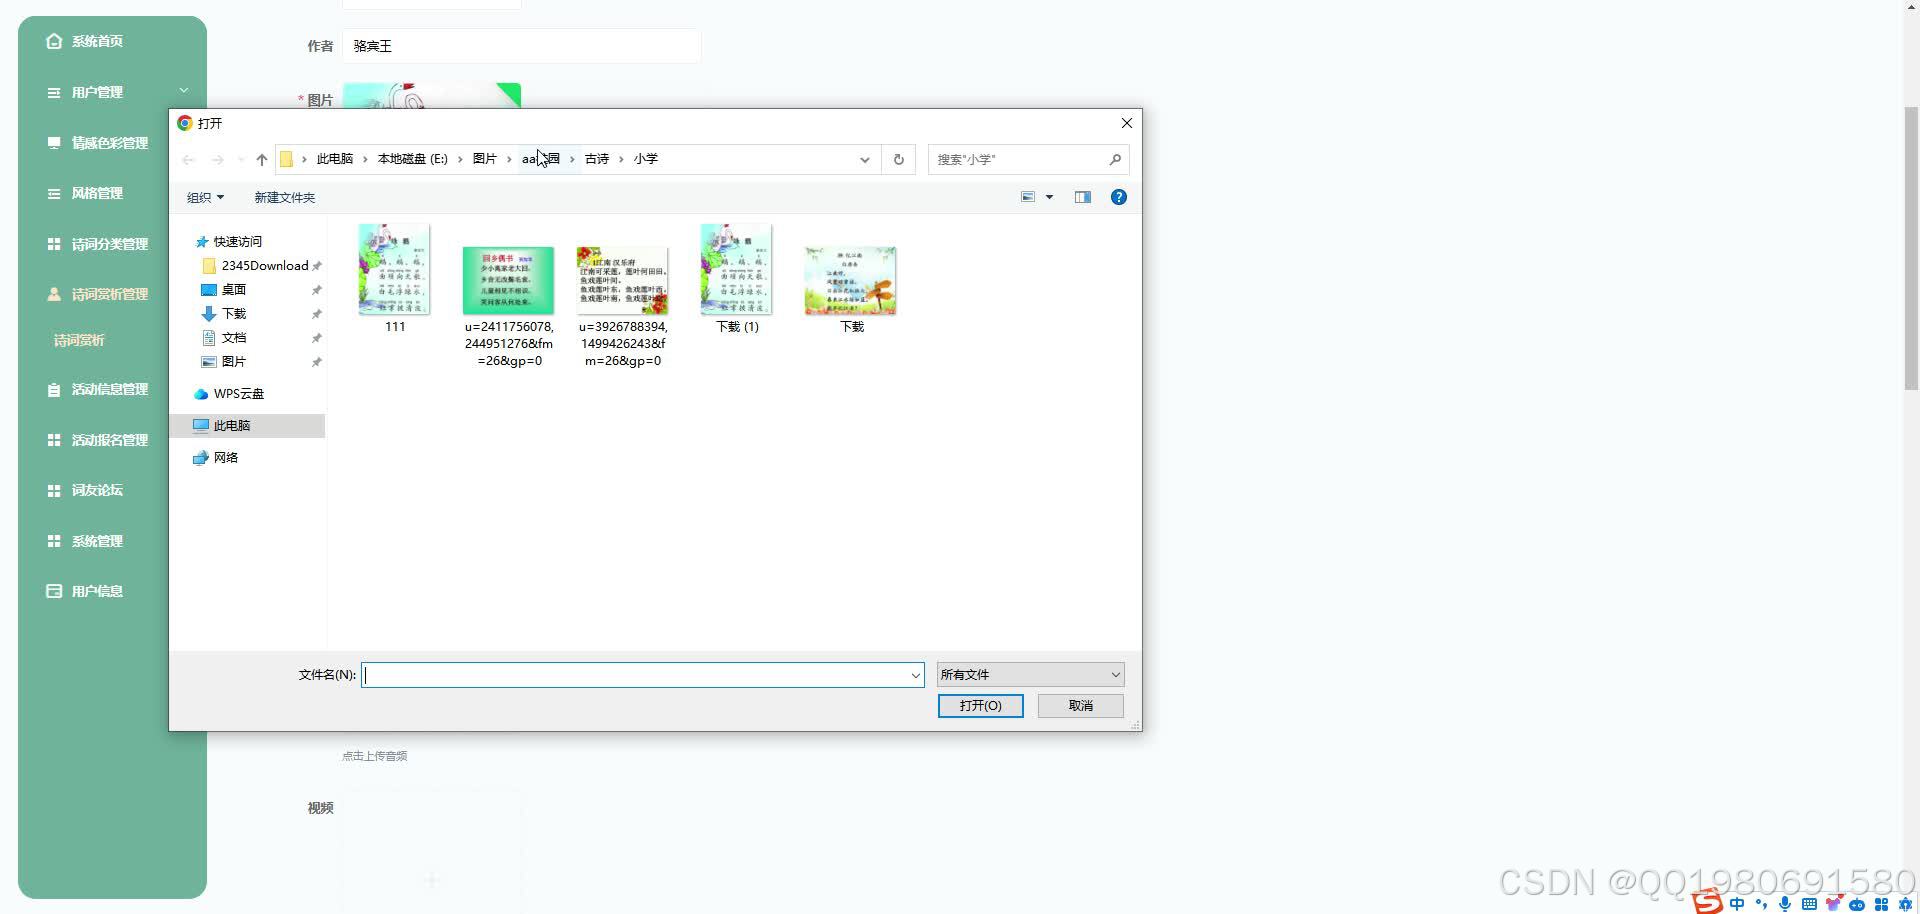Select the 下载 image file thumbnail
This screenshot has width=1920, height=914.
coord(851,280)
